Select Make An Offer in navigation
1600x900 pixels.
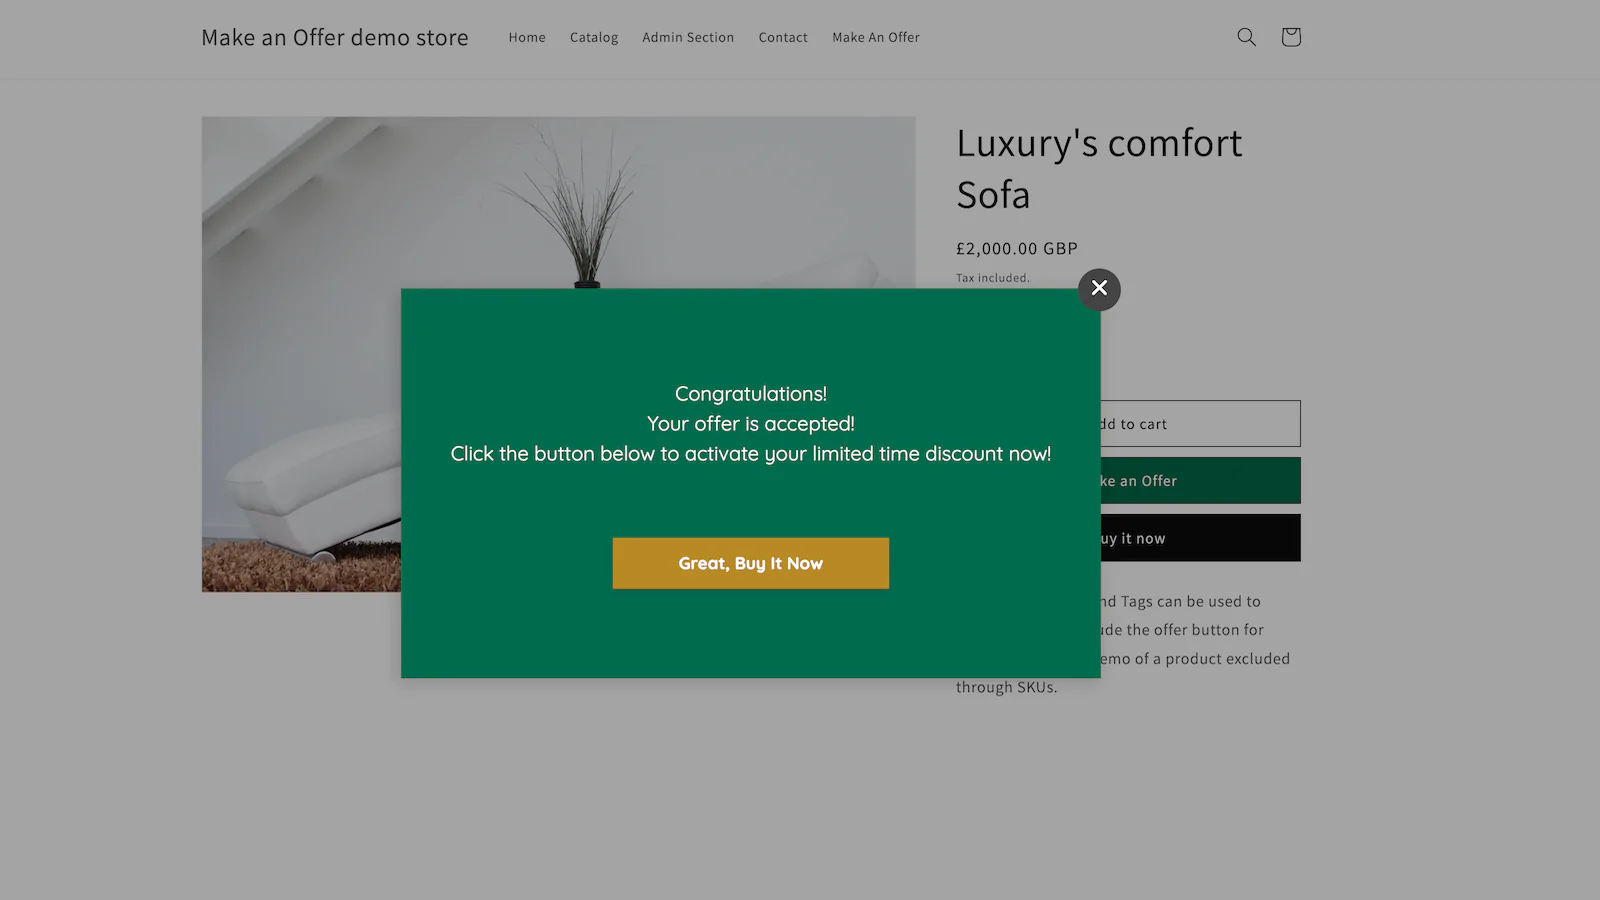click(x=876, y=37)
